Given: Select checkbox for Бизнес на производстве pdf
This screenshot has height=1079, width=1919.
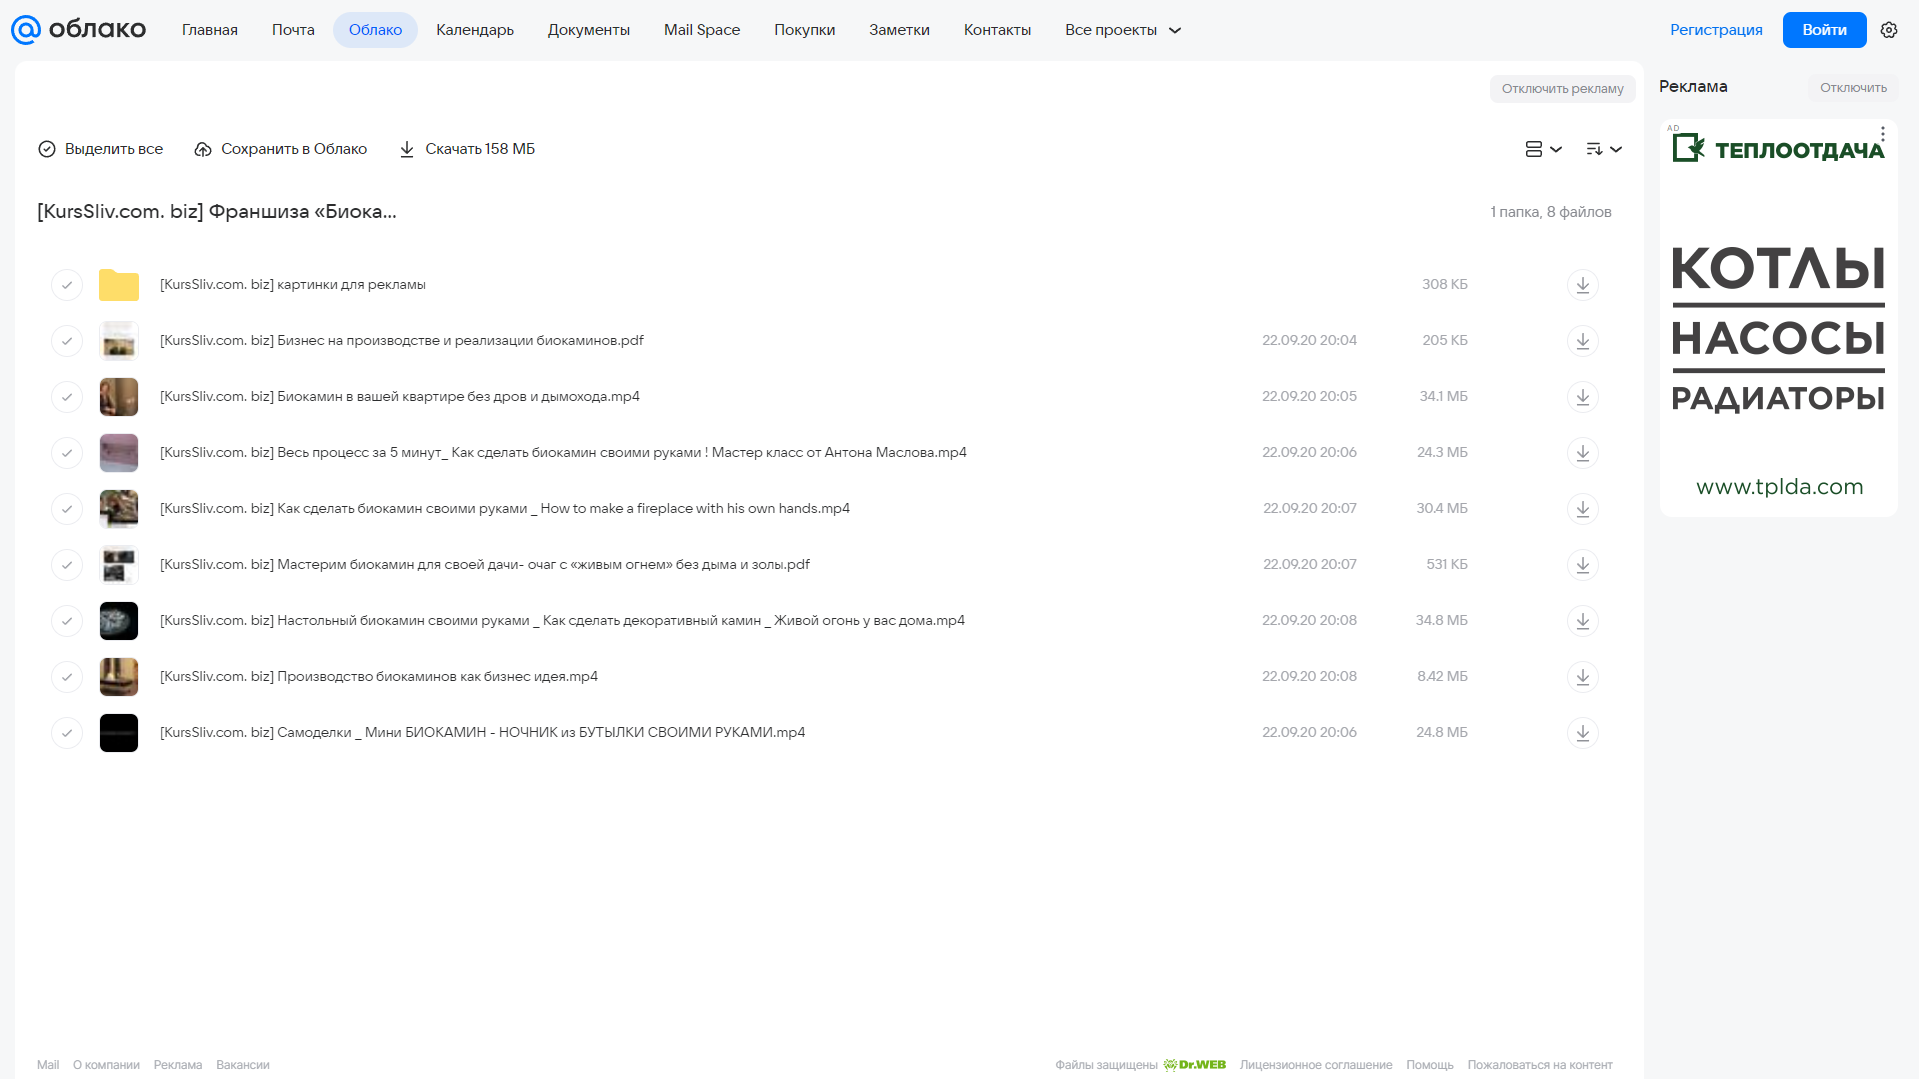Looking at the screenshot, I should pos(67,341).
